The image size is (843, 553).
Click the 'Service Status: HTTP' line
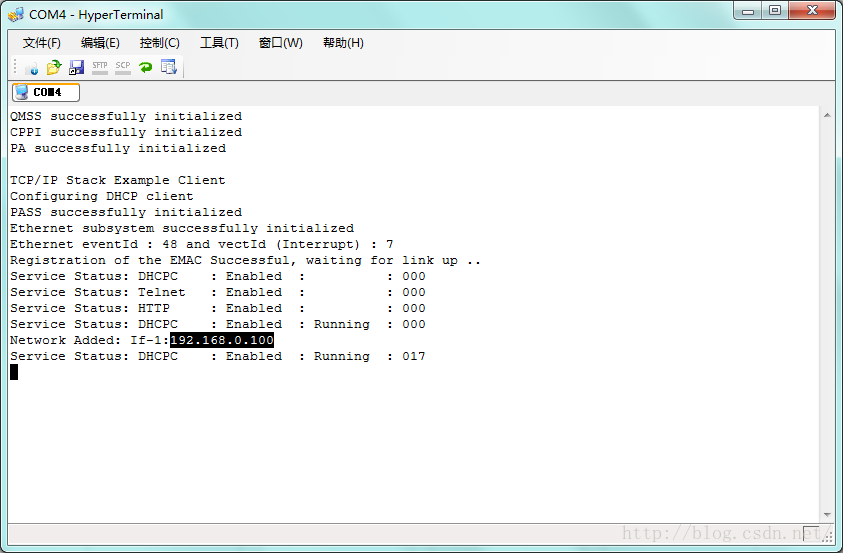[x=218, y=308]
